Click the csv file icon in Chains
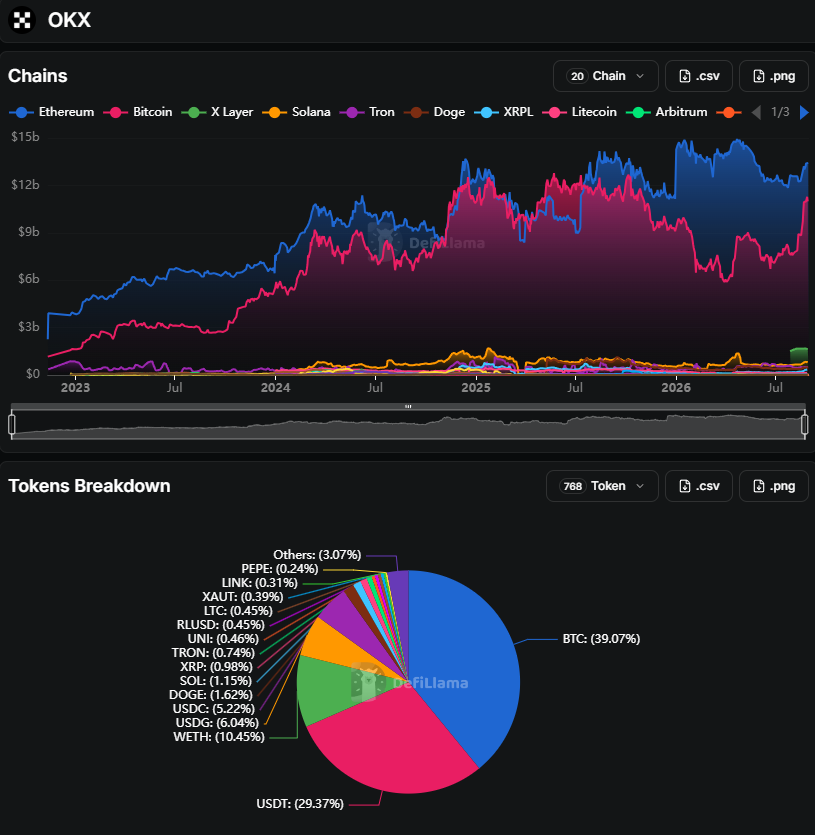 click(685, 77)
